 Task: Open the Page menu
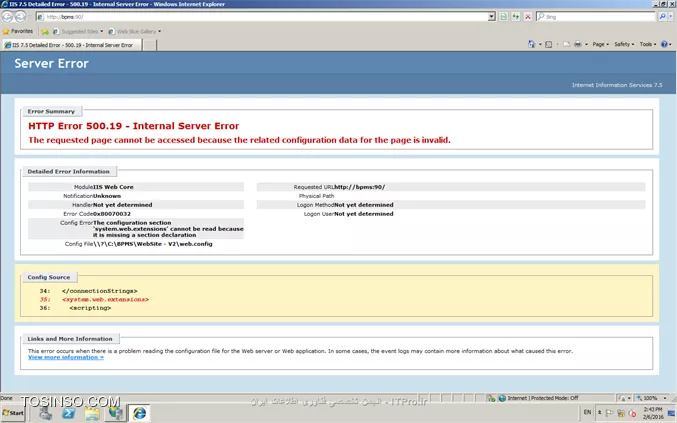coord(601,44)
